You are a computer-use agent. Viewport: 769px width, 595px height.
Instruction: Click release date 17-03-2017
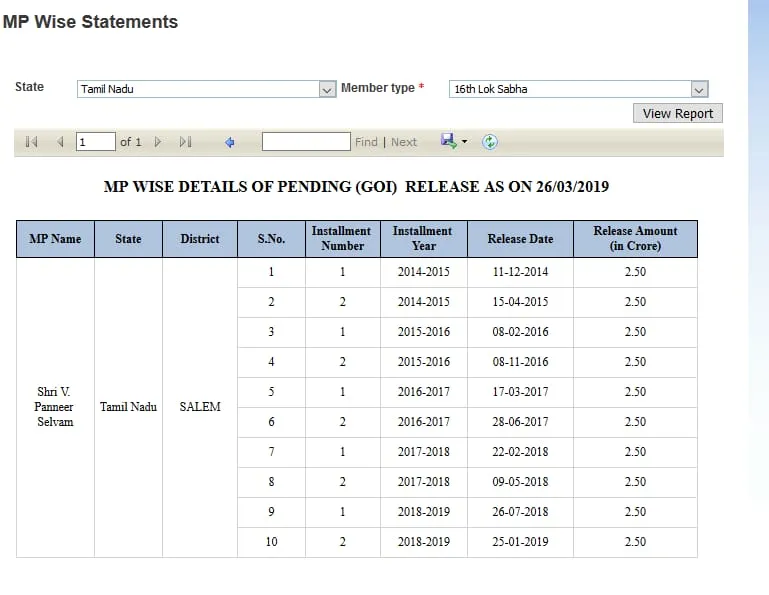(x=520, y=392)
